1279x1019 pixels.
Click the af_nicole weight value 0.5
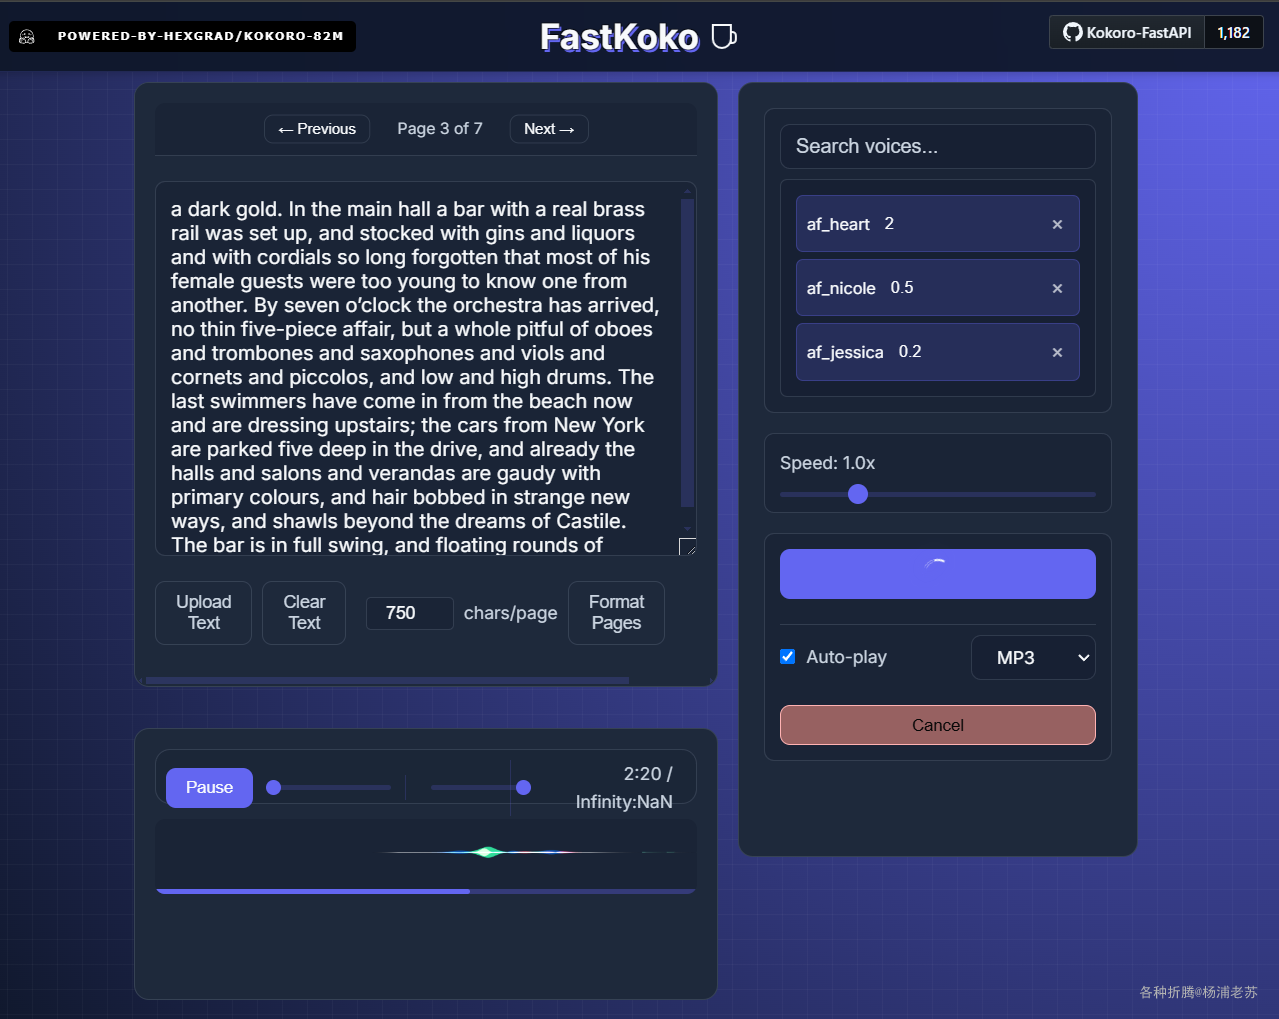coord(902,288)
